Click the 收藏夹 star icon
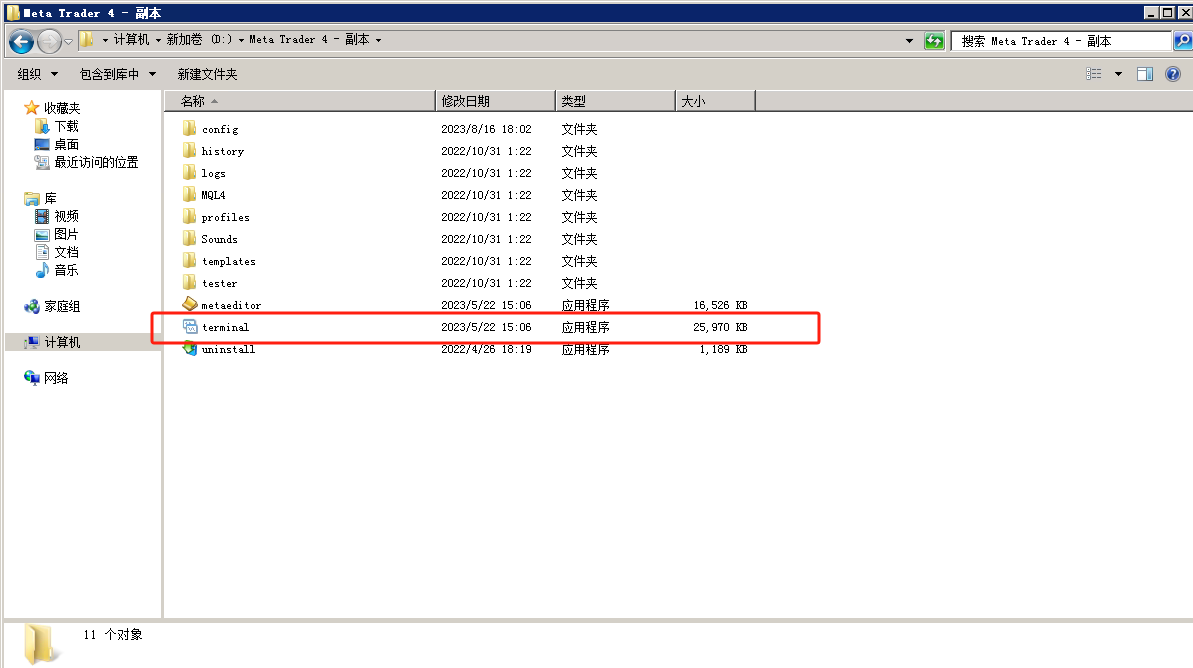Image resolution: width=1193 pixels, height=668 pixels. pyautogui.click(x=31, y=108)
